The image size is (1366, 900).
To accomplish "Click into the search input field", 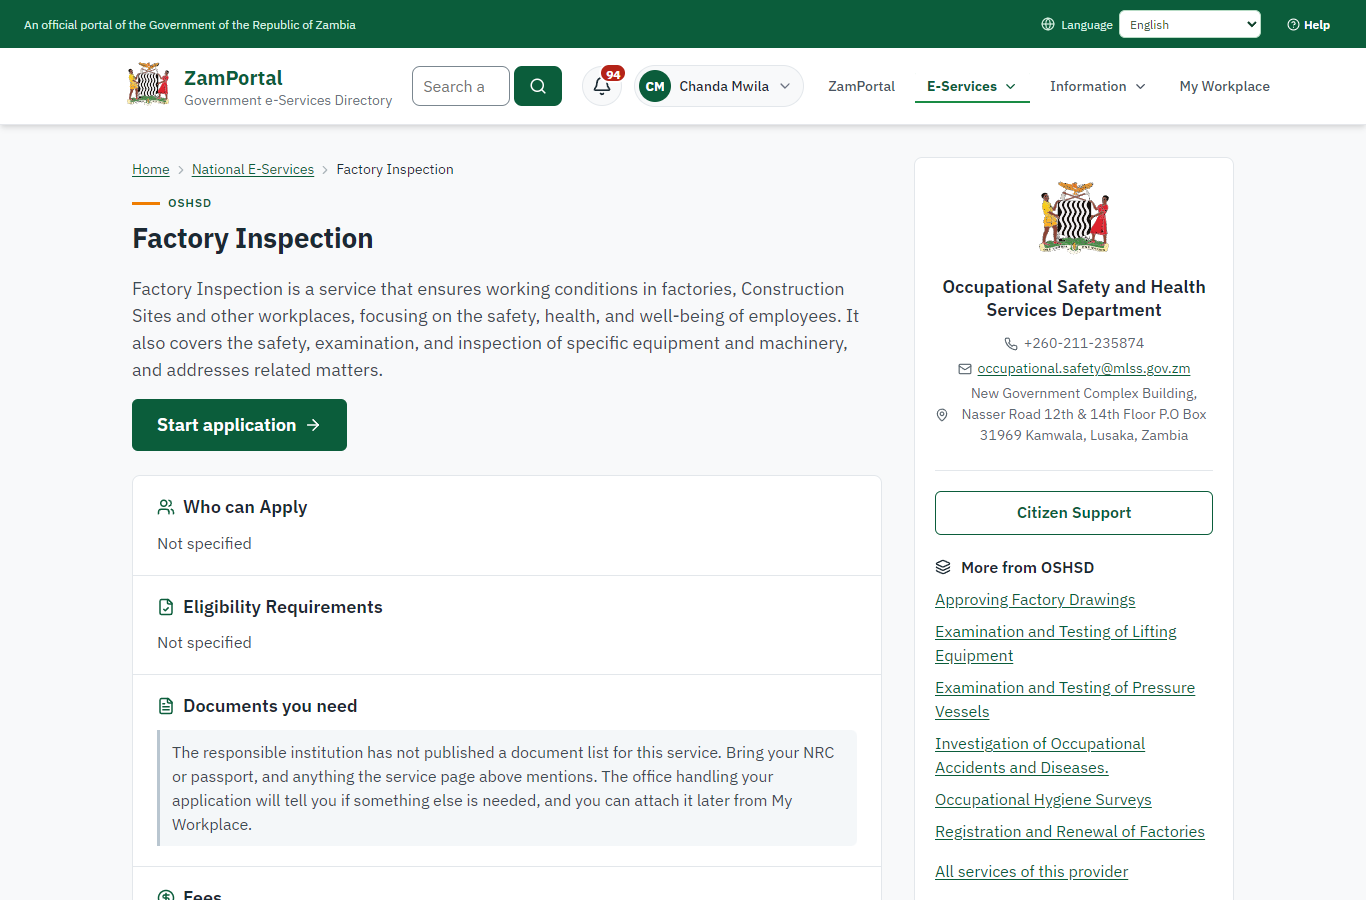I will click(461, 86).
